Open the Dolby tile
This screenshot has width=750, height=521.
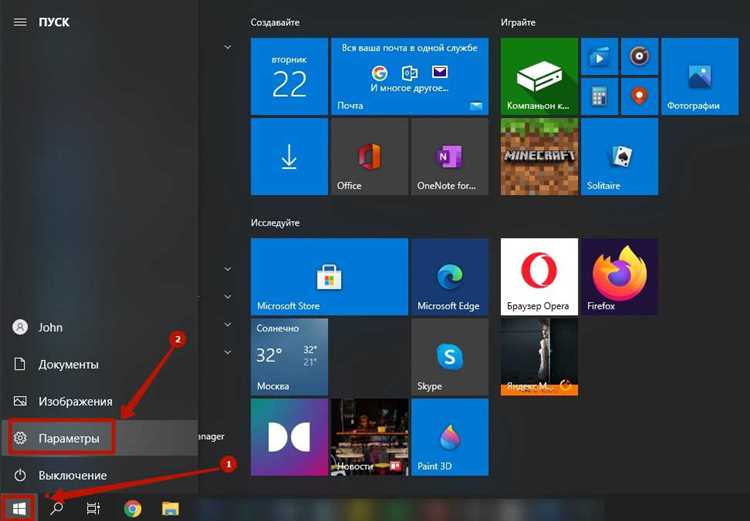pyautogui.click(x=289, y=437)
